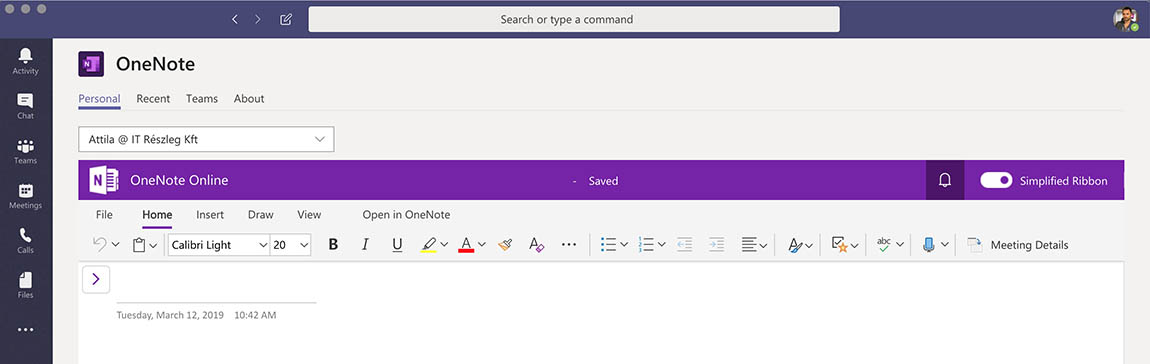This screenshot has height=364, width=1150.
Task: Open the Teams section in sidebar
Action: pyautogui.click(x=26, y=150)
